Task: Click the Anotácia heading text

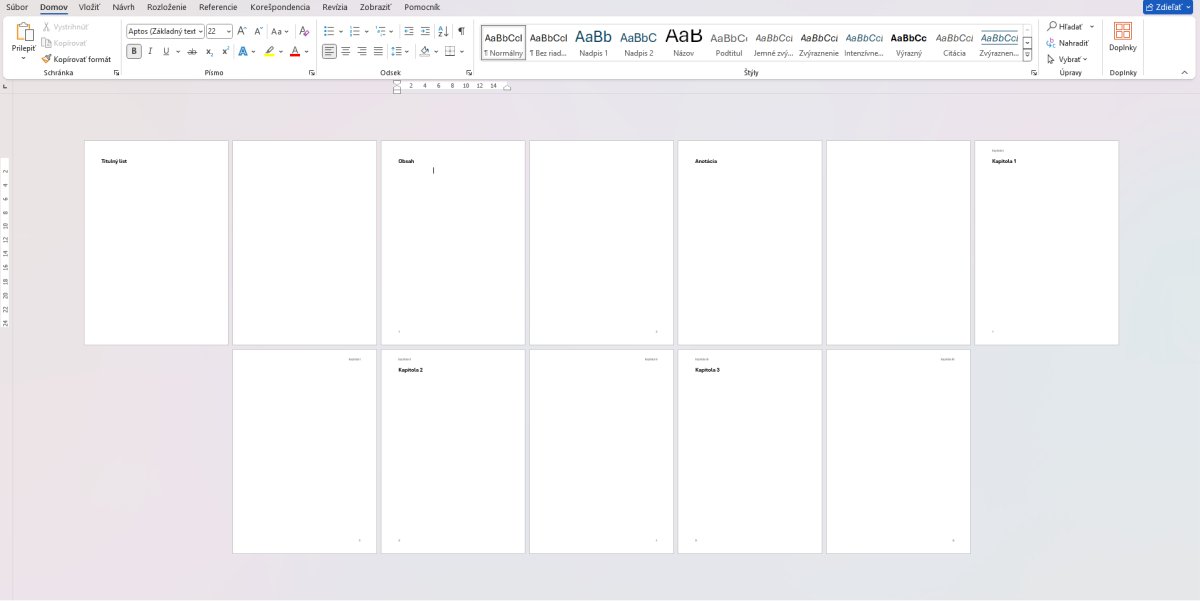Action: [x=706, y=161]
